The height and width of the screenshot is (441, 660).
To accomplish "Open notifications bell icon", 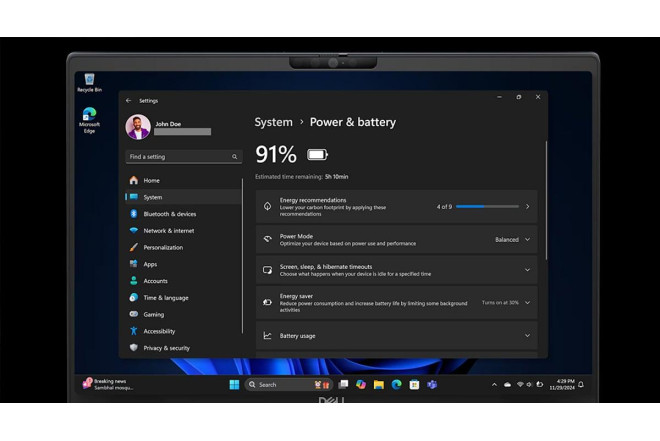I will pyautogui.click(x=581, y=384).
